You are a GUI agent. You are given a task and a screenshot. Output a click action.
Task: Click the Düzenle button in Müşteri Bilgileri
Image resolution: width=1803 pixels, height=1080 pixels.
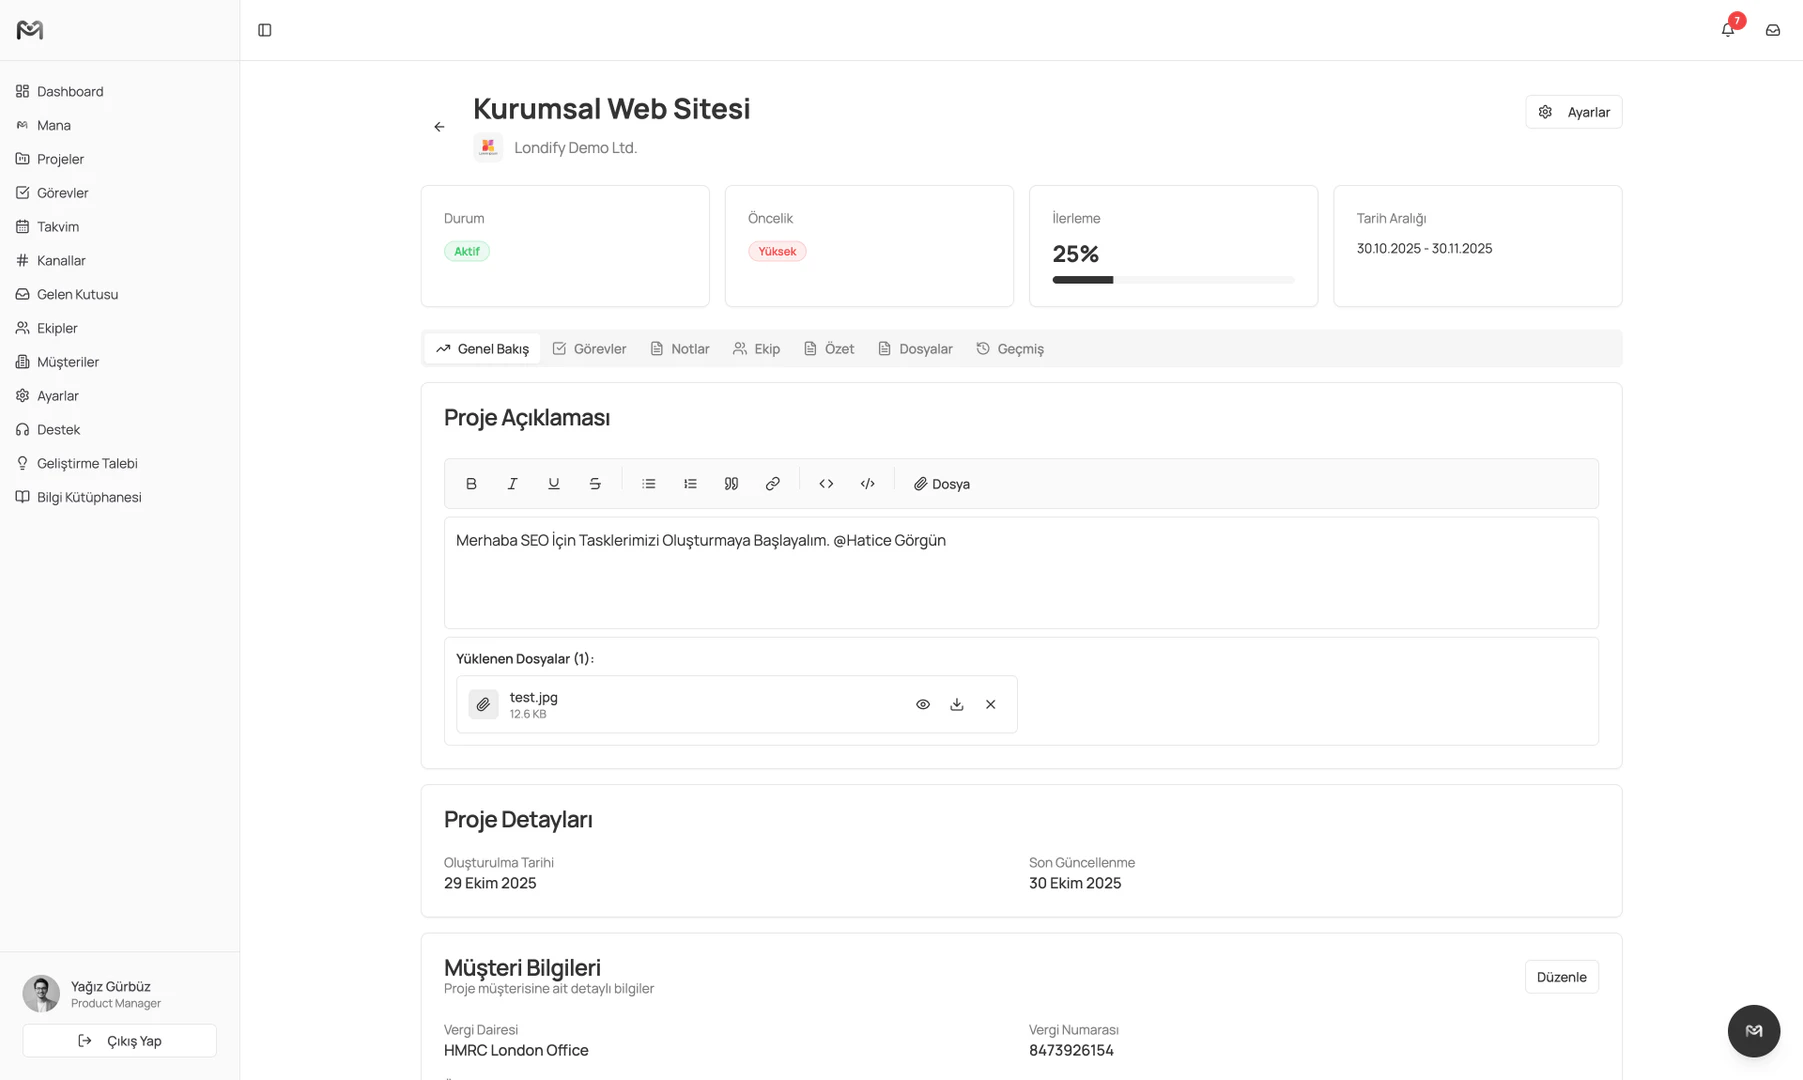point(1561,977)
